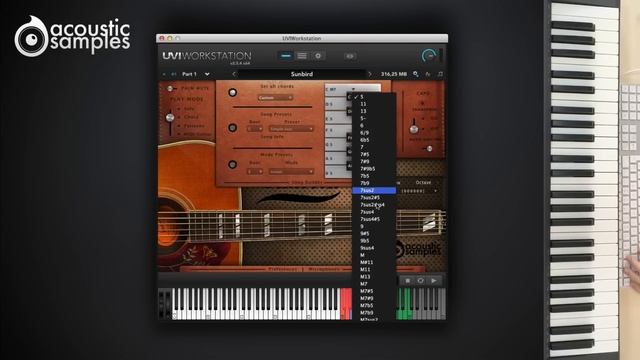The image size is (640, 360).
Task: Open the Song Presets Root dropdown
Action: coord(255,129)
